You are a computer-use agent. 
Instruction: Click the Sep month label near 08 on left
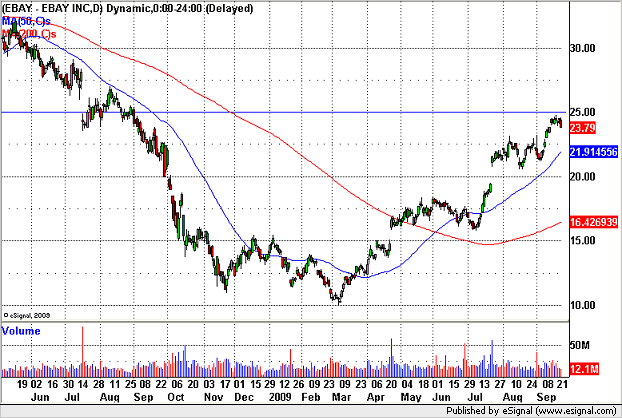[x=143, y=397]
